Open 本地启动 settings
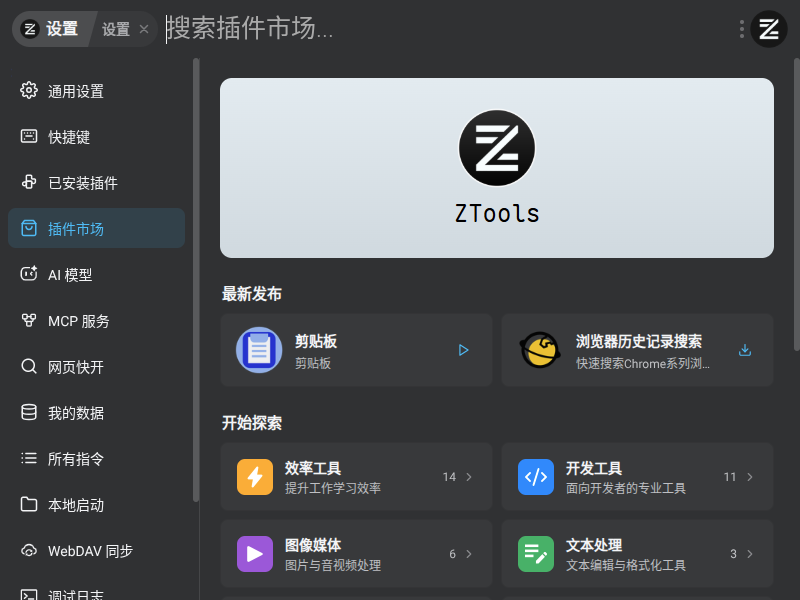This screenshot has width=800, height=600. [96, 504]
